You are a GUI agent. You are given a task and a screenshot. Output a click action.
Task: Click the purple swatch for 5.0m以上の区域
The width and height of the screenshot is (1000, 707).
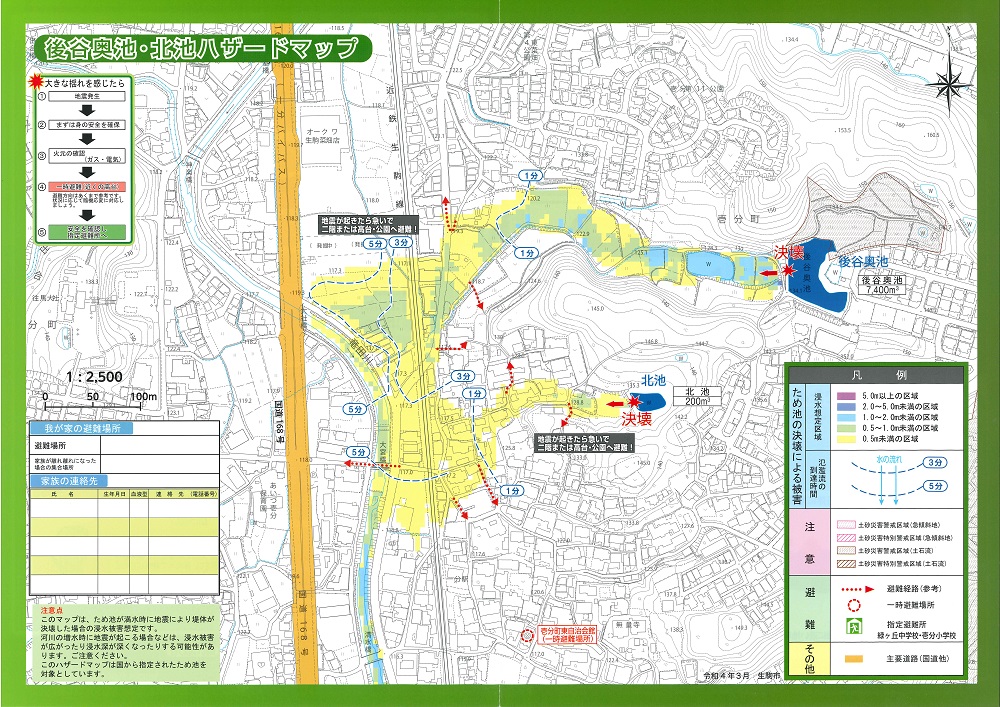tap(846, 395)
